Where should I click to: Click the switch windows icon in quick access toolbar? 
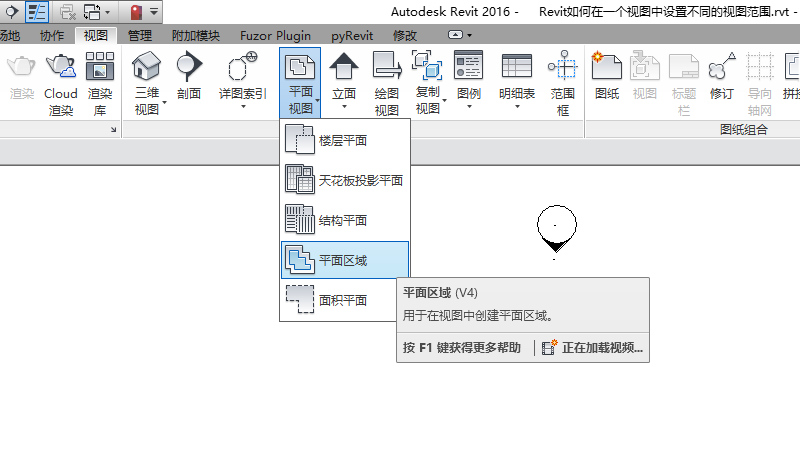pos(92,11)
